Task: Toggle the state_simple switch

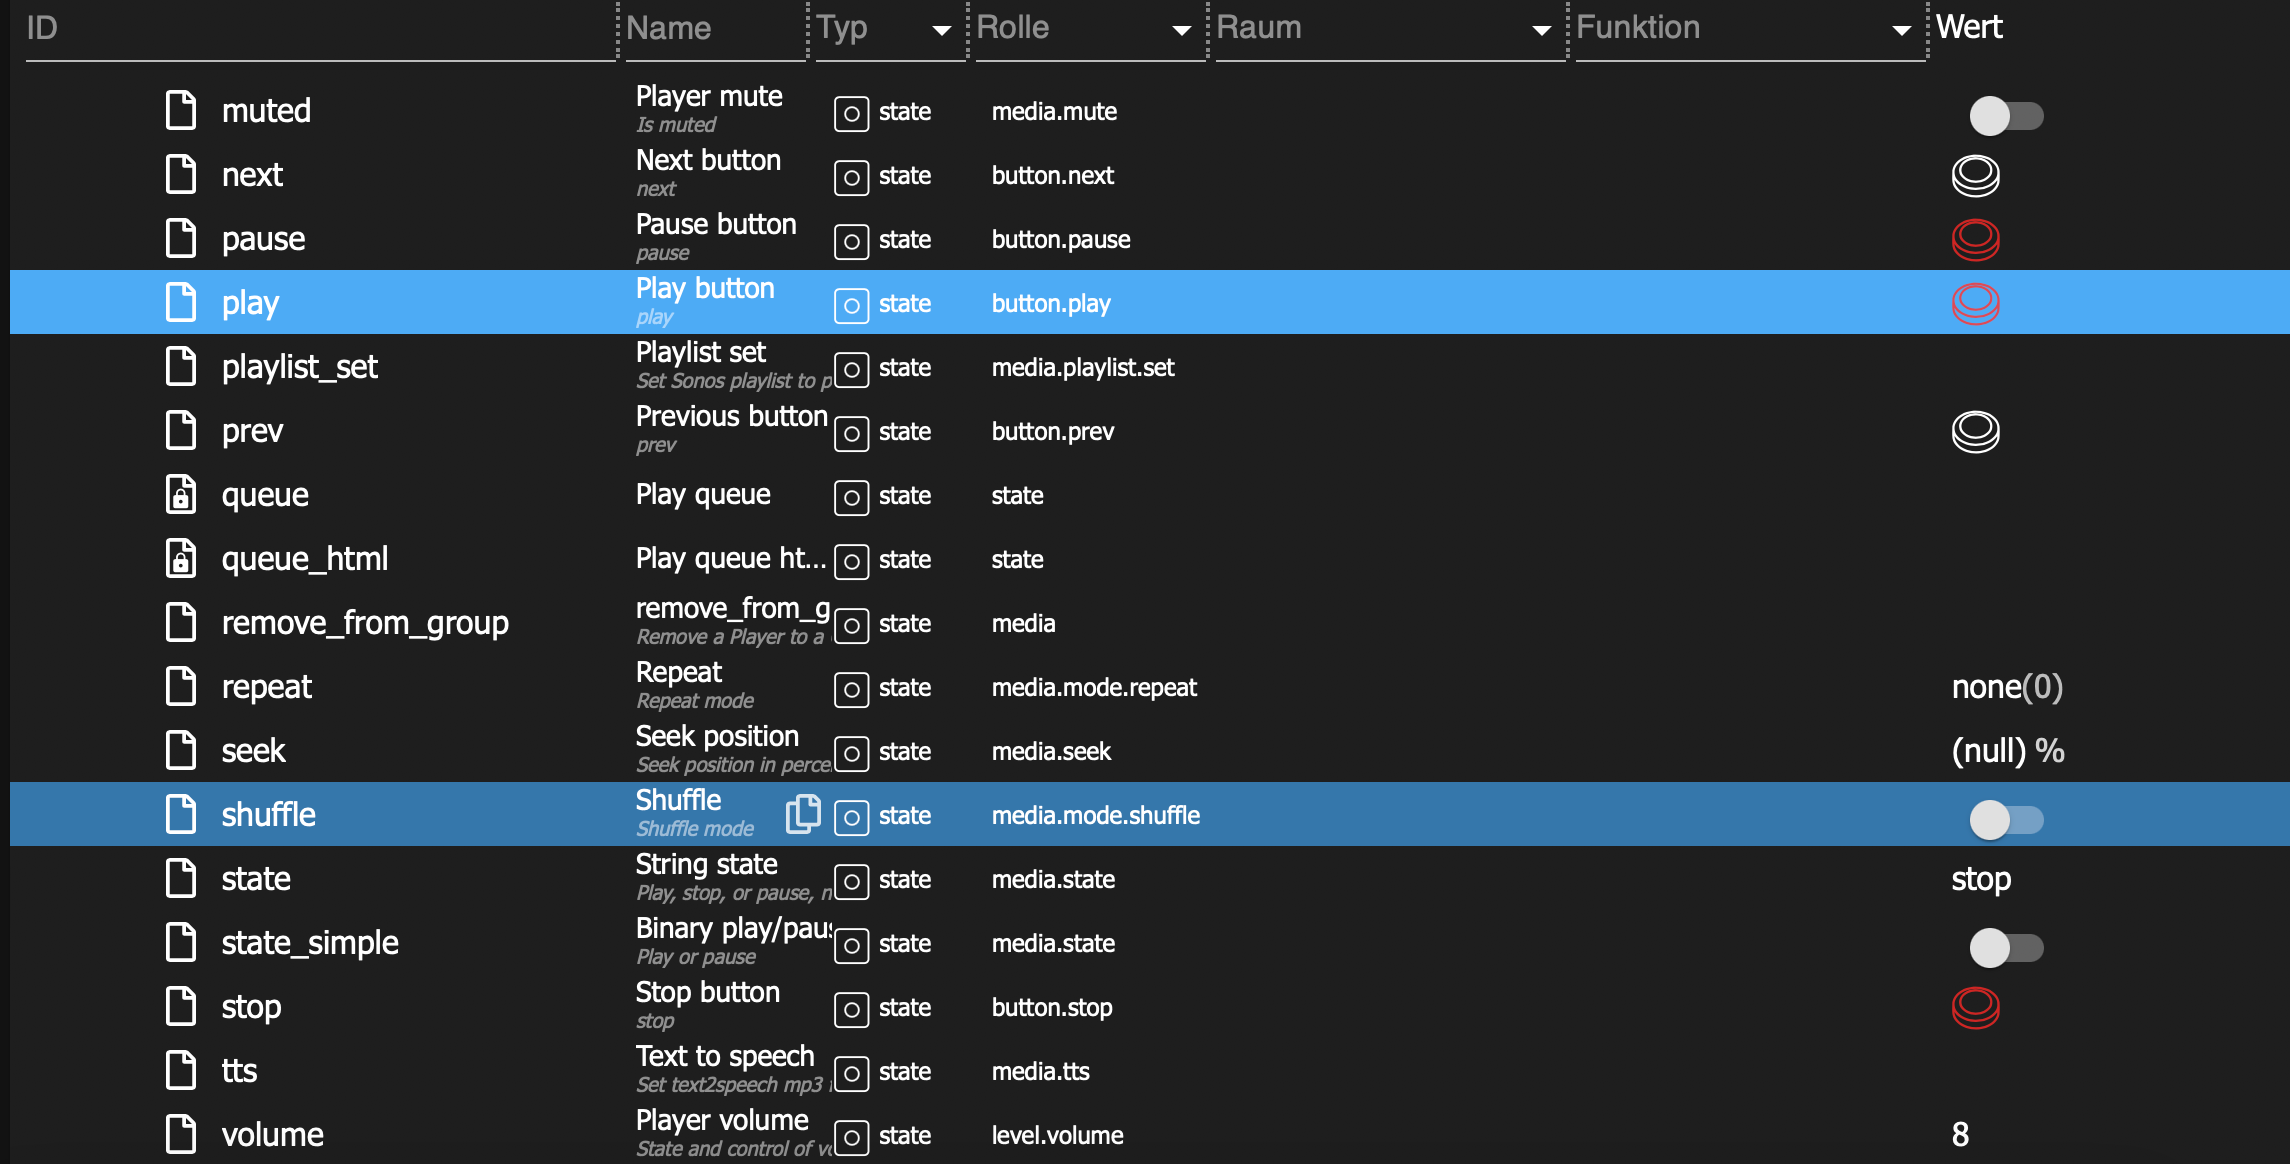Action: pyautogui.click(x=2005, y=948)
